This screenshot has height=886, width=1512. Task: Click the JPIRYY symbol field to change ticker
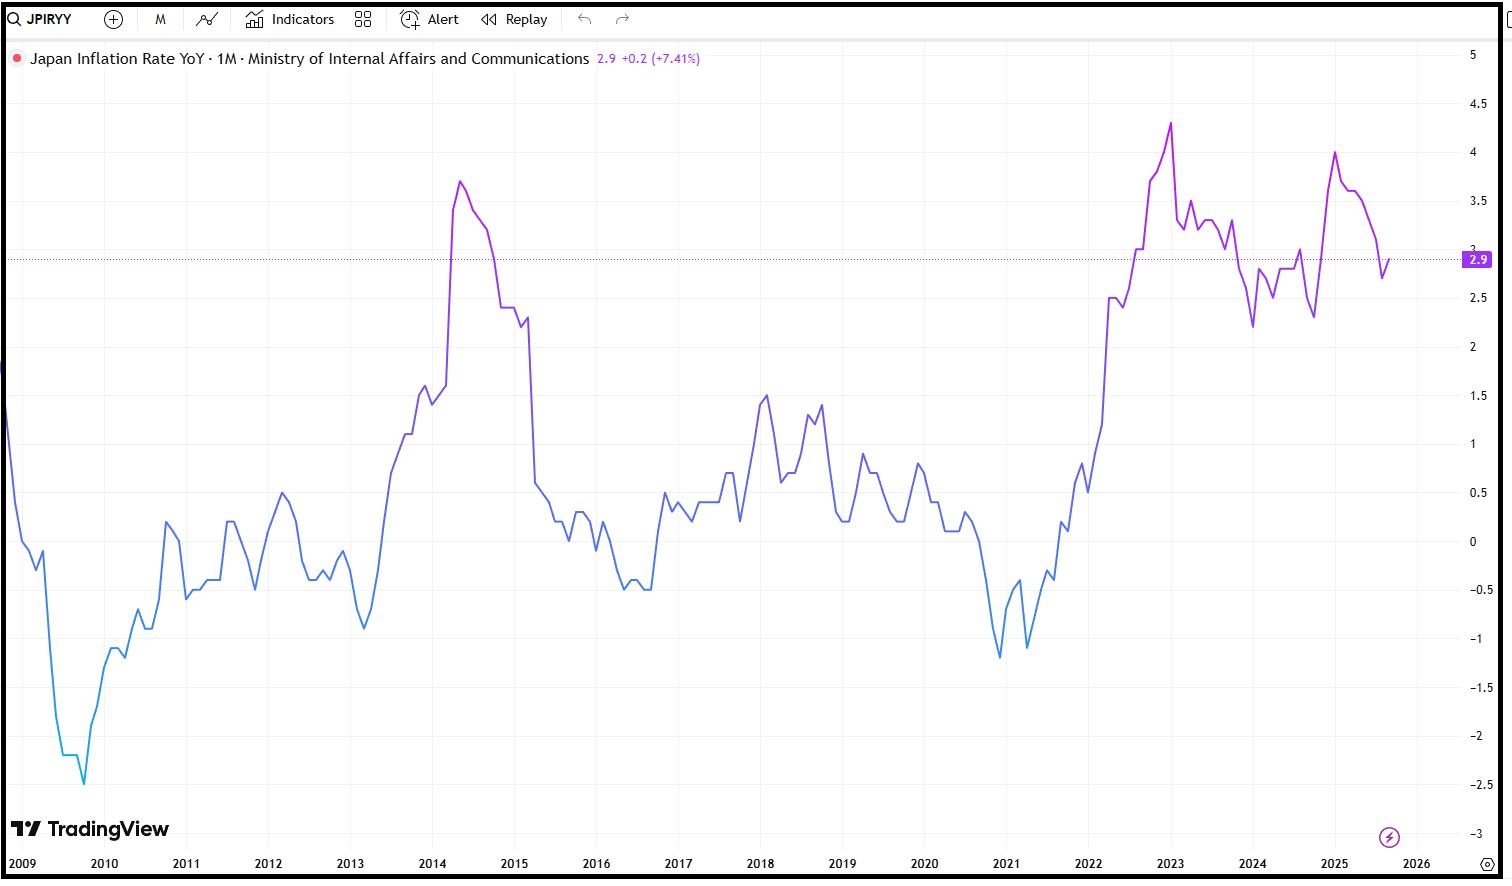click(48, 18)
